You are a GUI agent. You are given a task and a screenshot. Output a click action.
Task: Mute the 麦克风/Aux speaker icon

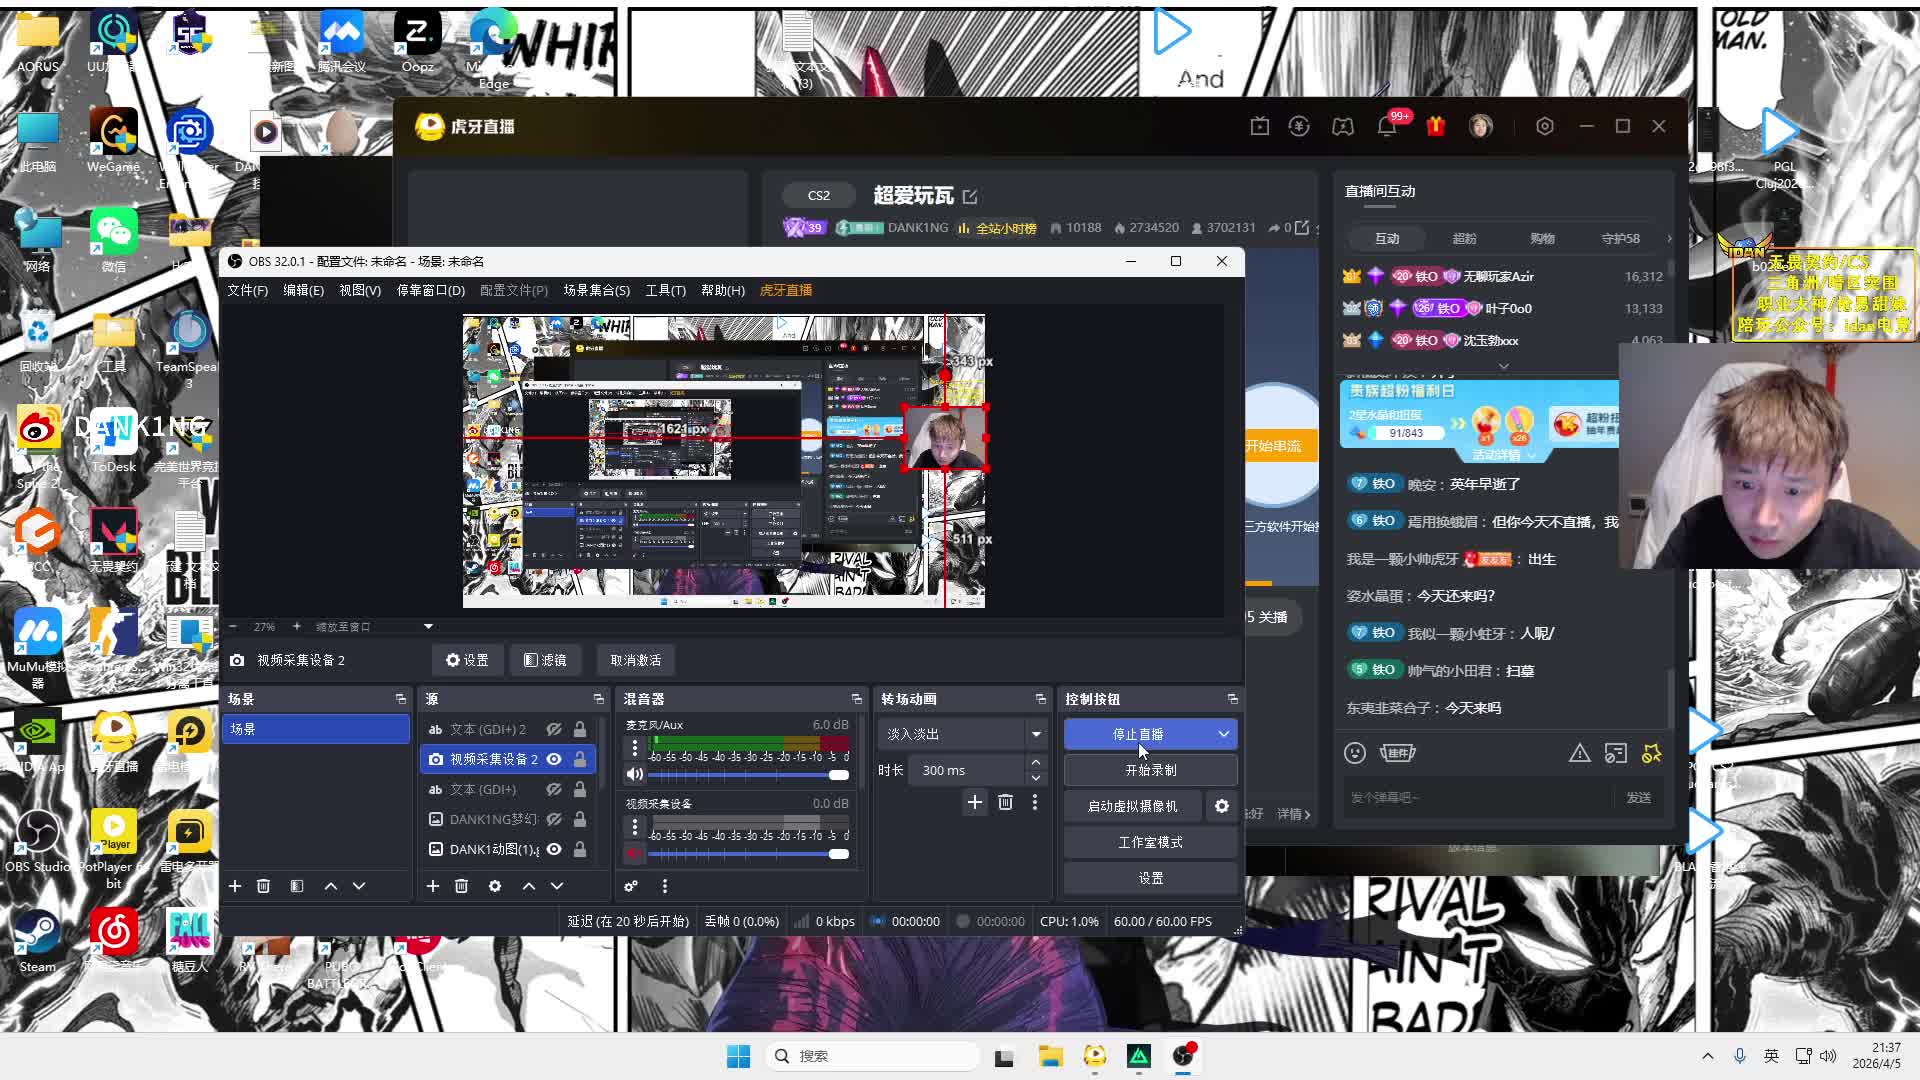[x=634, y=774]
